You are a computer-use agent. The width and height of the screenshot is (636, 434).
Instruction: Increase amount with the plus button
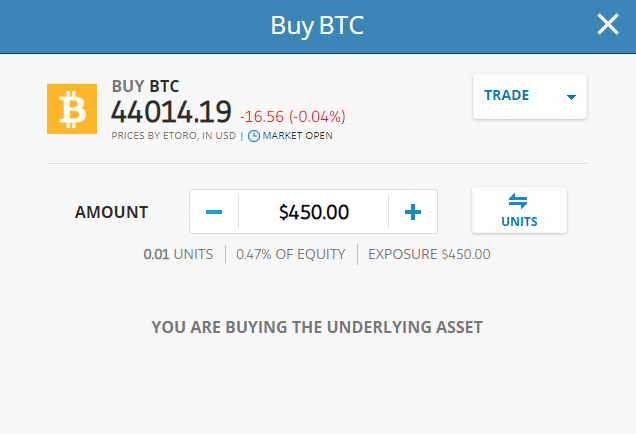click(413, 212)
